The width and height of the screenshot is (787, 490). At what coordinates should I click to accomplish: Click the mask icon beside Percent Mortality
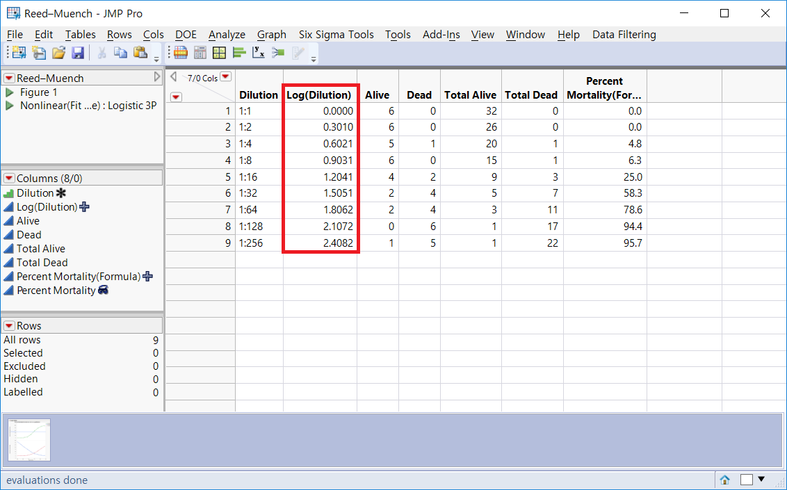102,291
